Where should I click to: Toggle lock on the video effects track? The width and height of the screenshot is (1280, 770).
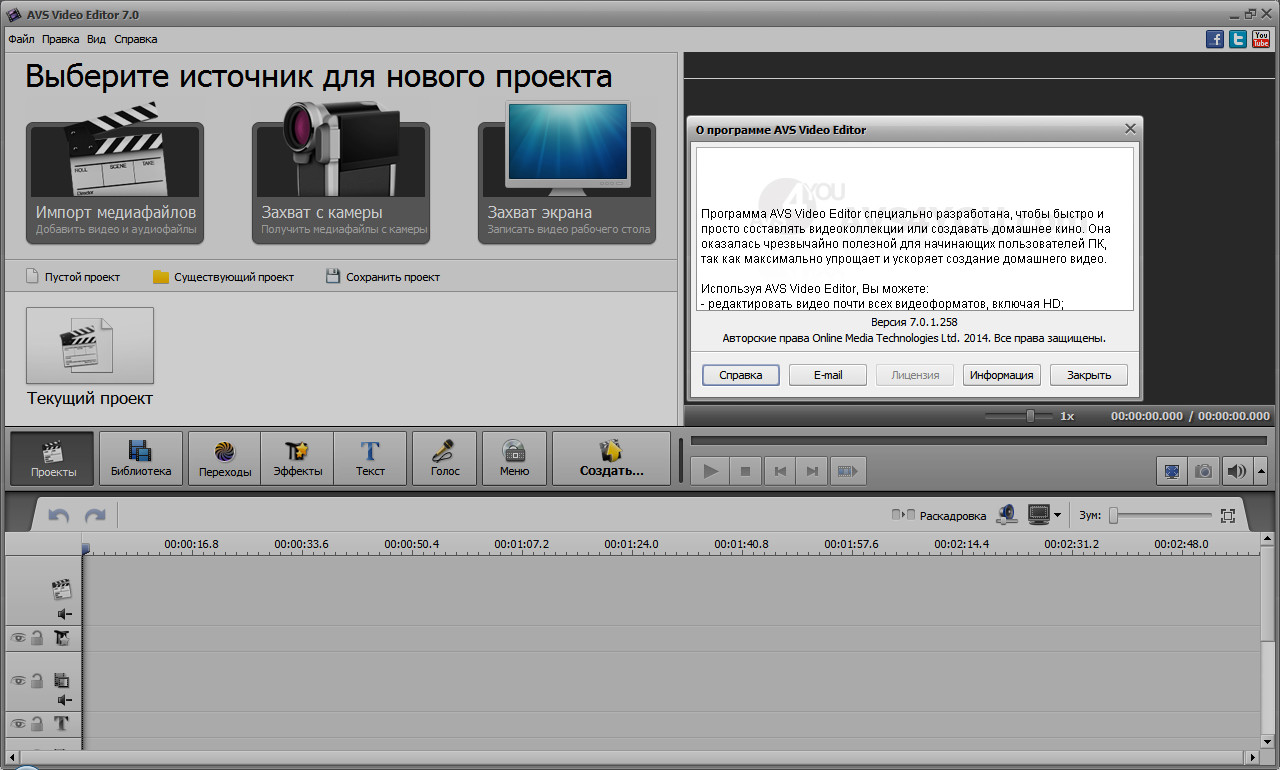click(37, 637)
